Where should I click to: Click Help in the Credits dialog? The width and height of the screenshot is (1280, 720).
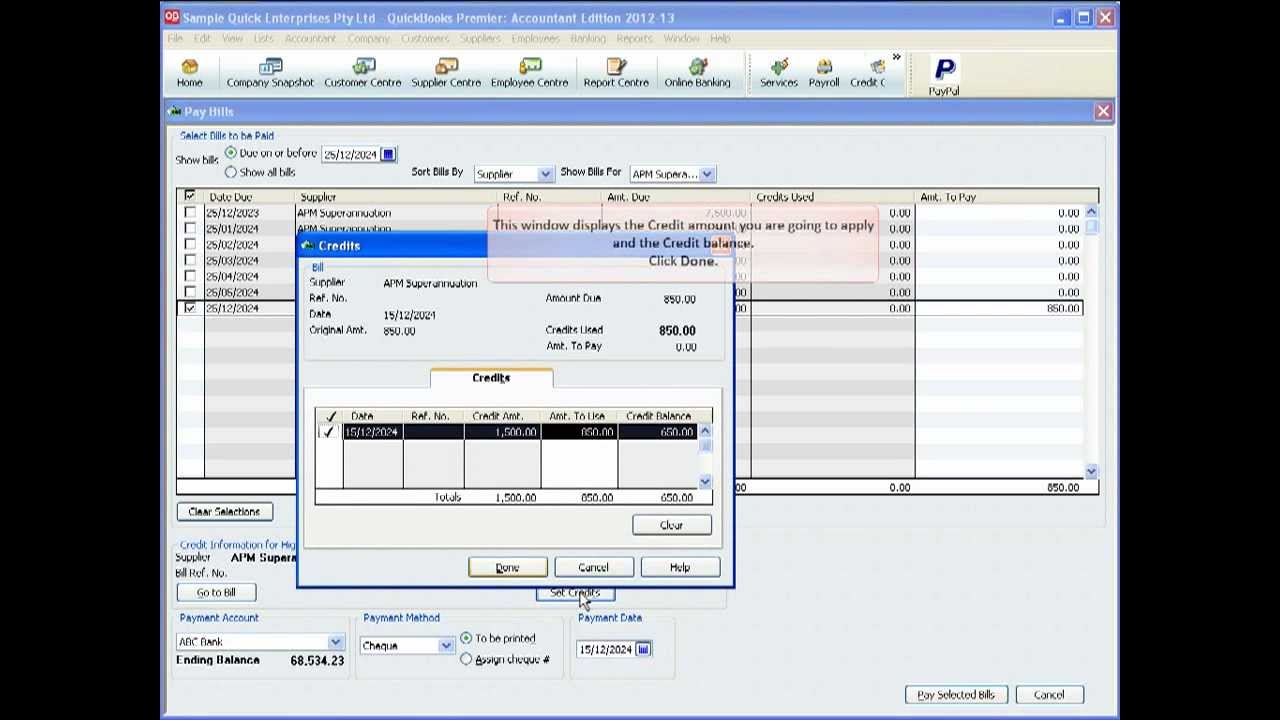(x=680, y=568)
